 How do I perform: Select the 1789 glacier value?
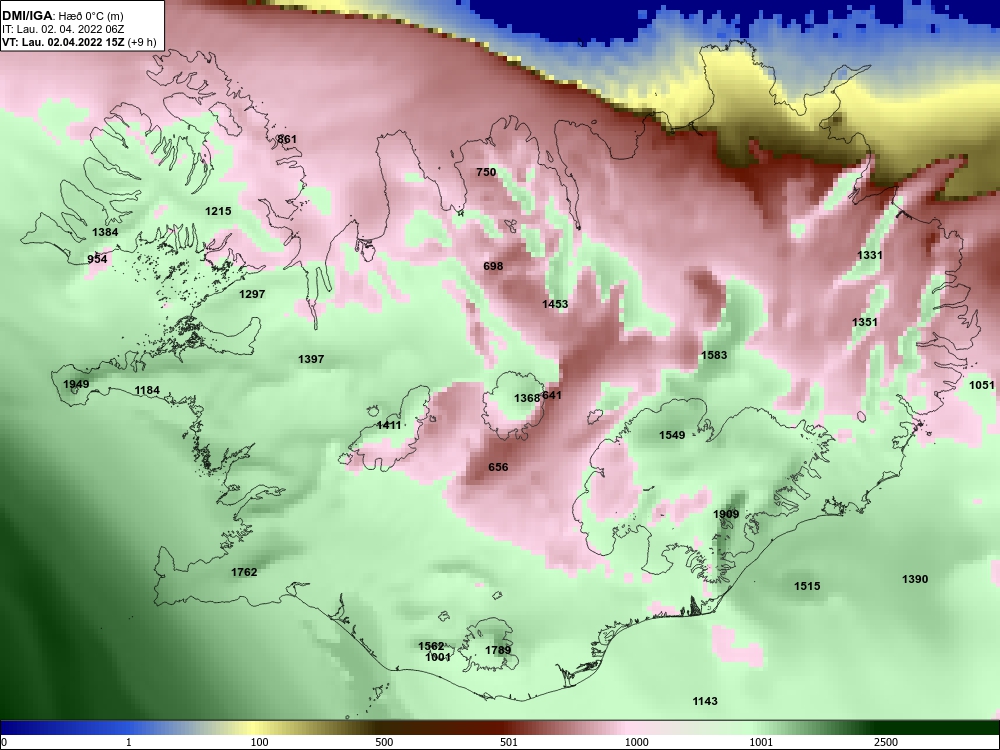click(498, 650)
